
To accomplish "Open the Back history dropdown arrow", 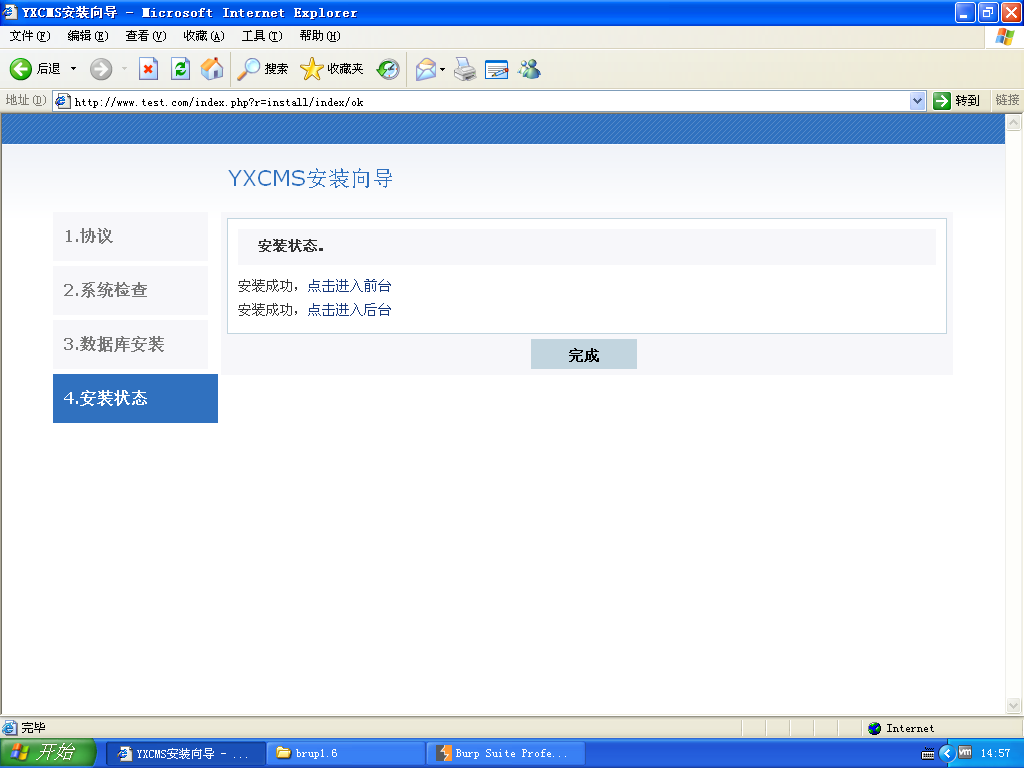I will (73, 69).
